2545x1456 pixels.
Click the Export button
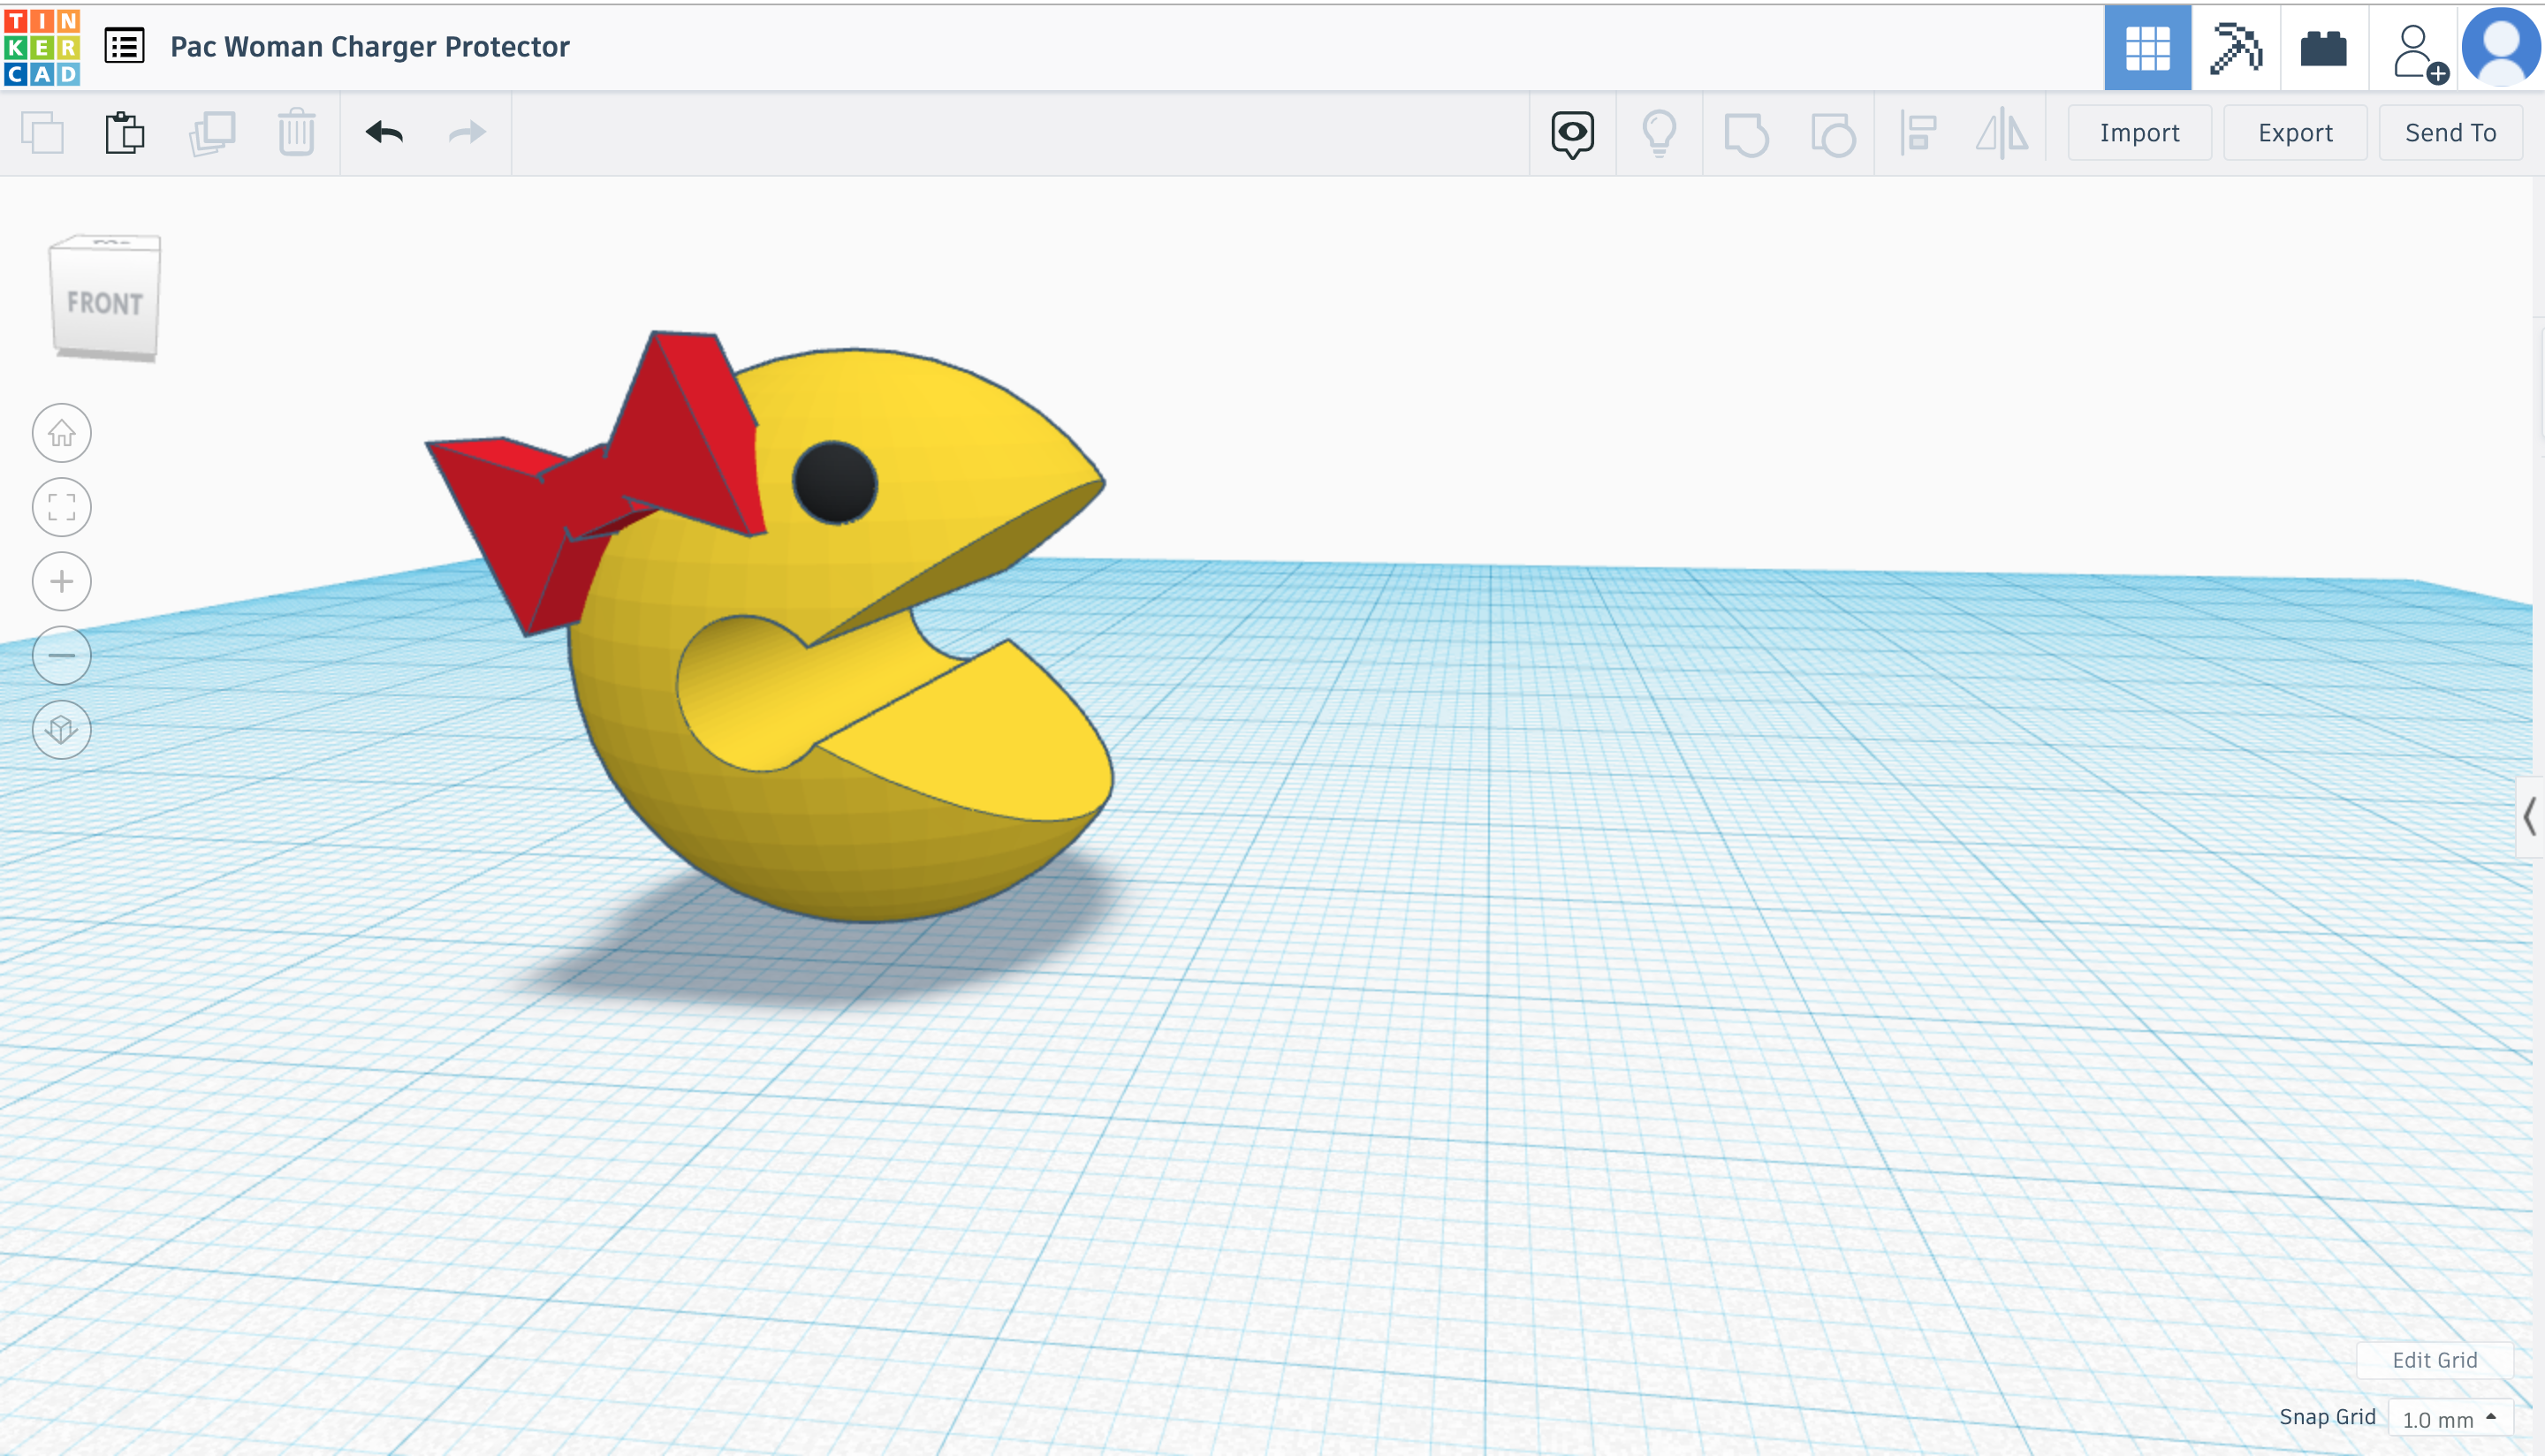click(2295, 132)
